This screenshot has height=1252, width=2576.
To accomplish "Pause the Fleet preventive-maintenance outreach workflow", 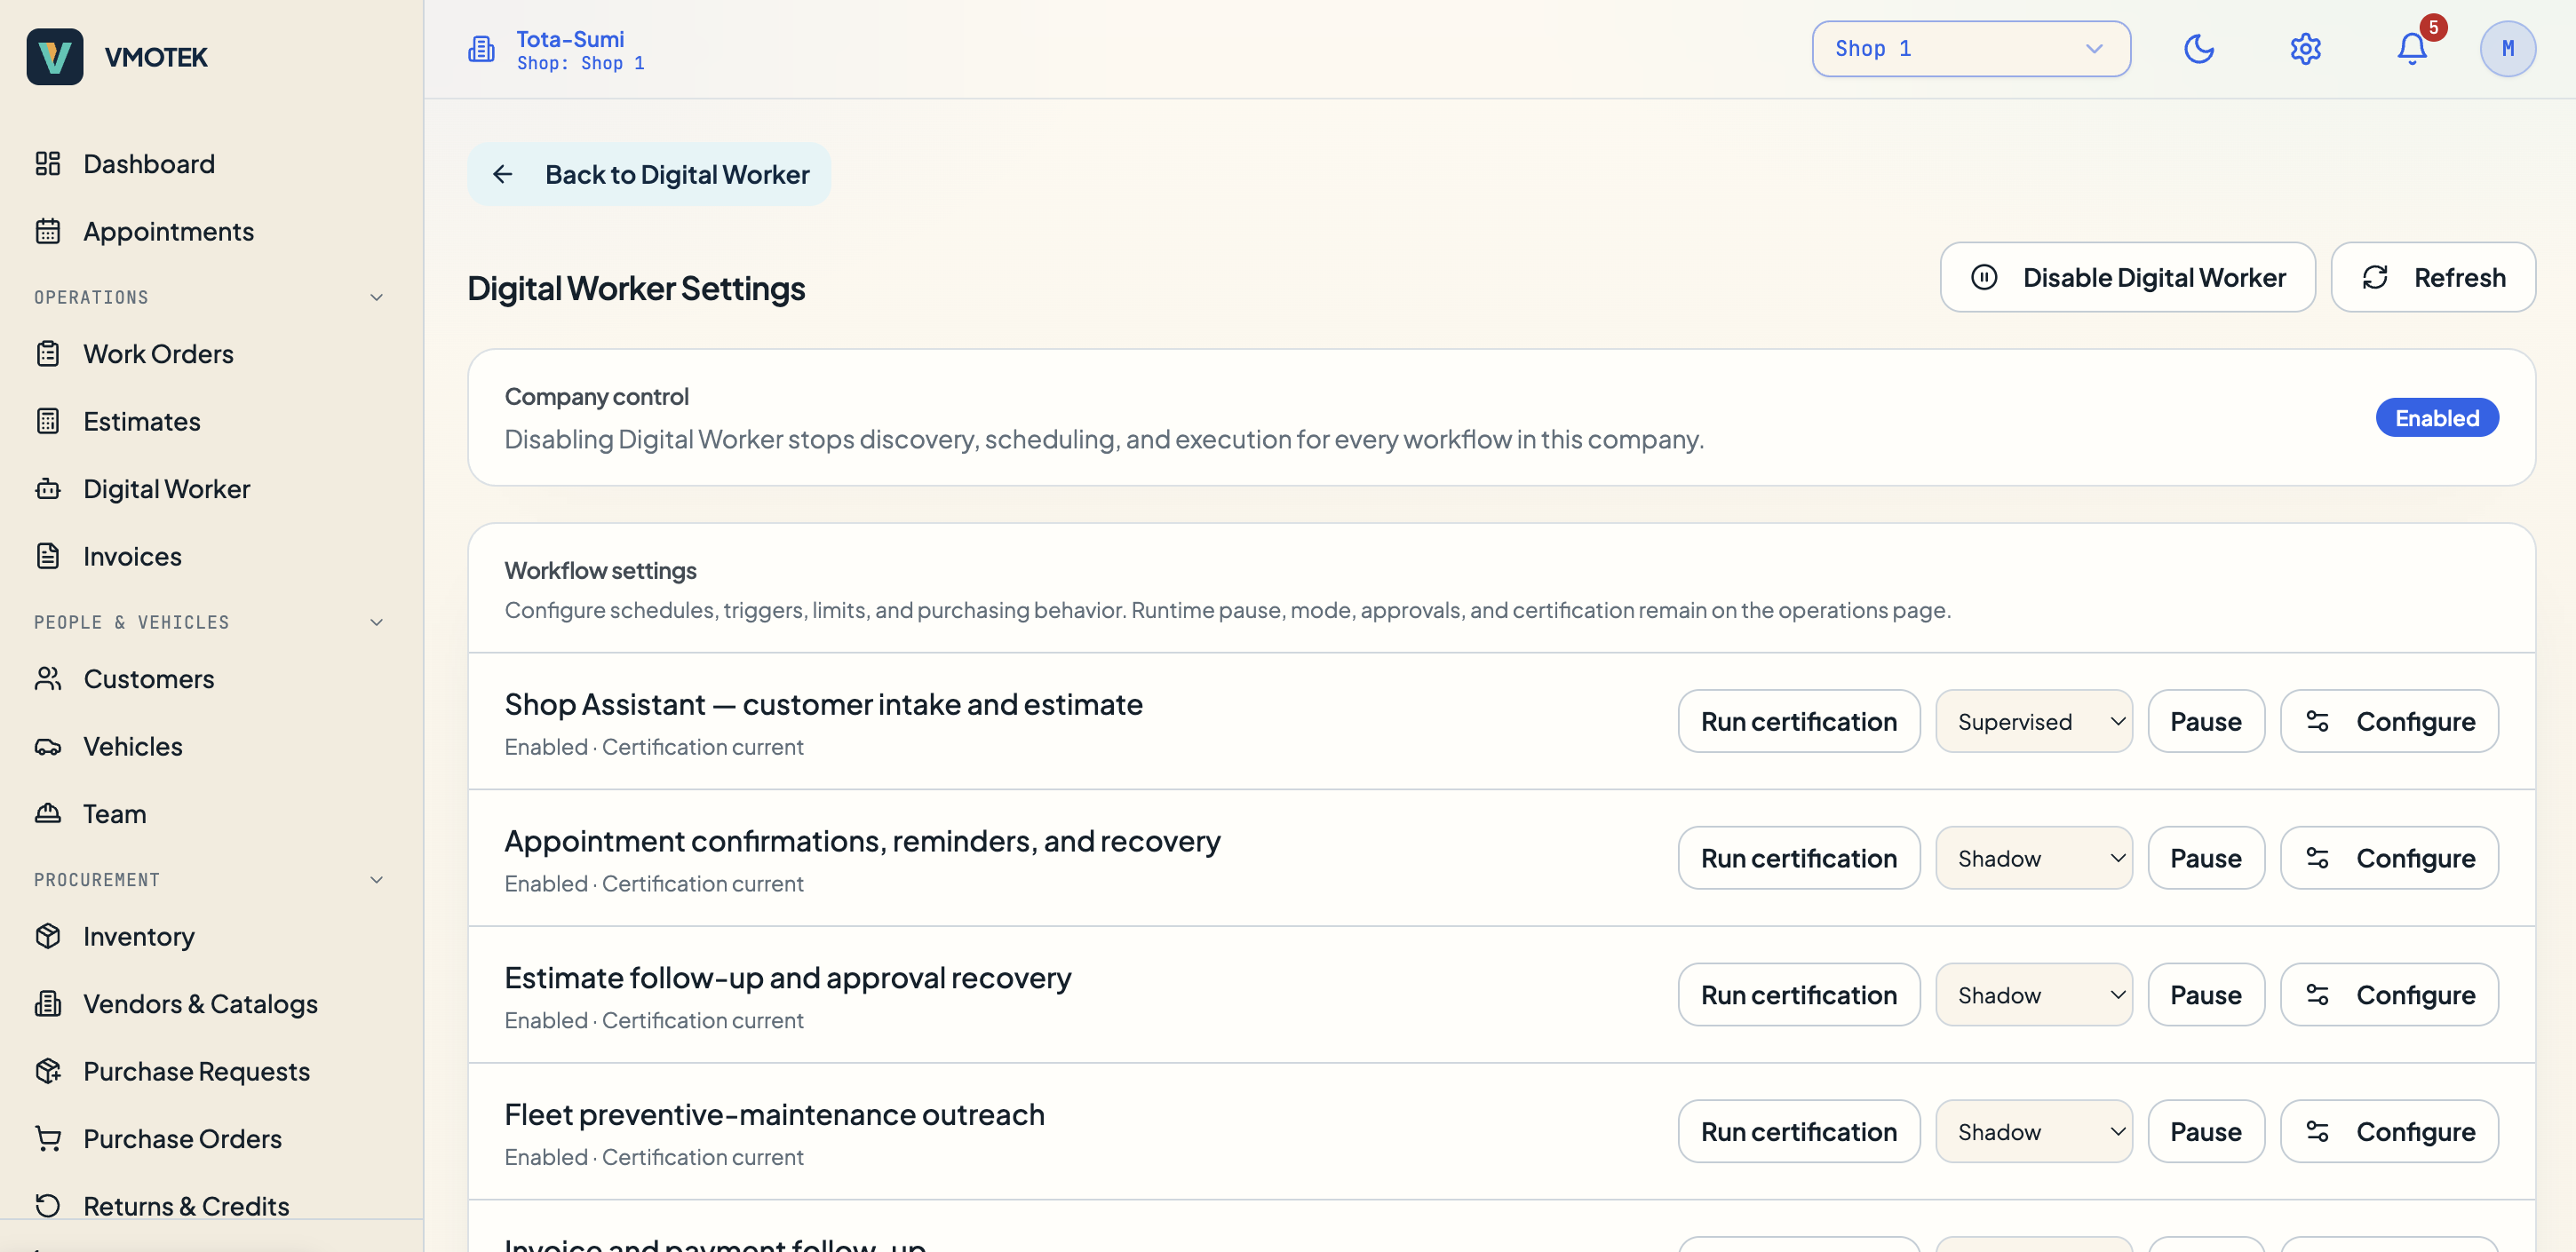I will click(2206, 1131).
